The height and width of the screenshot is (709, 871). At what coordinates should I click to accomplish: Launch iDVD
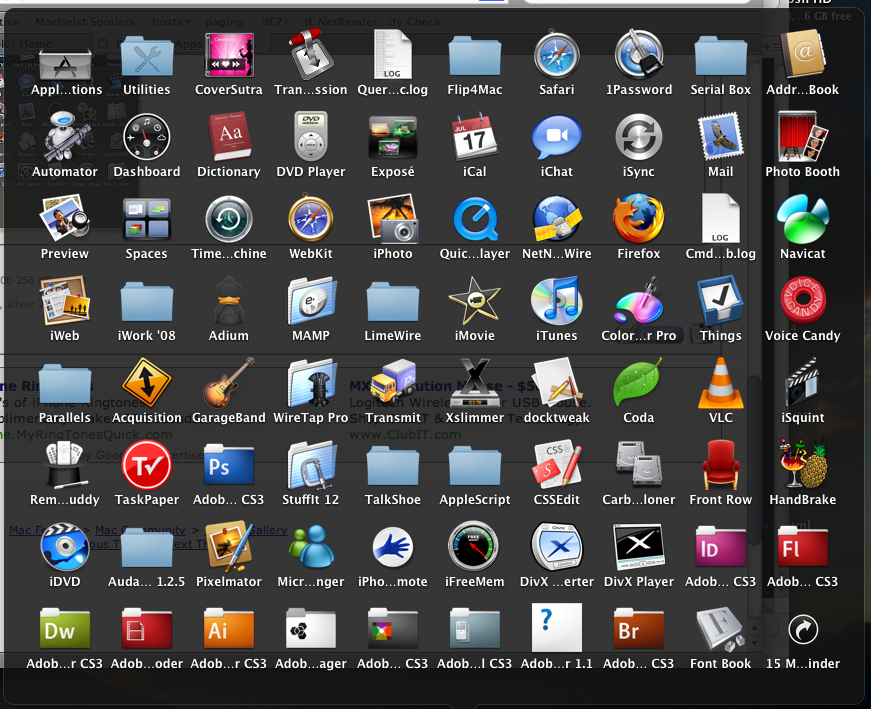point(65,547)
